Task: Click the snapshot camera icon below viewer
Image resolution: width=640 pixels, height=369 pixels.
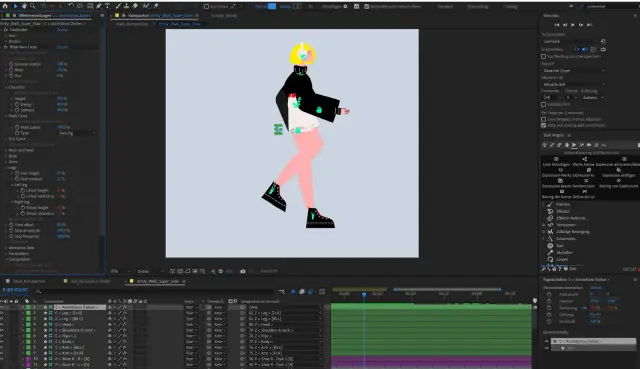Action: pos(243,271)
